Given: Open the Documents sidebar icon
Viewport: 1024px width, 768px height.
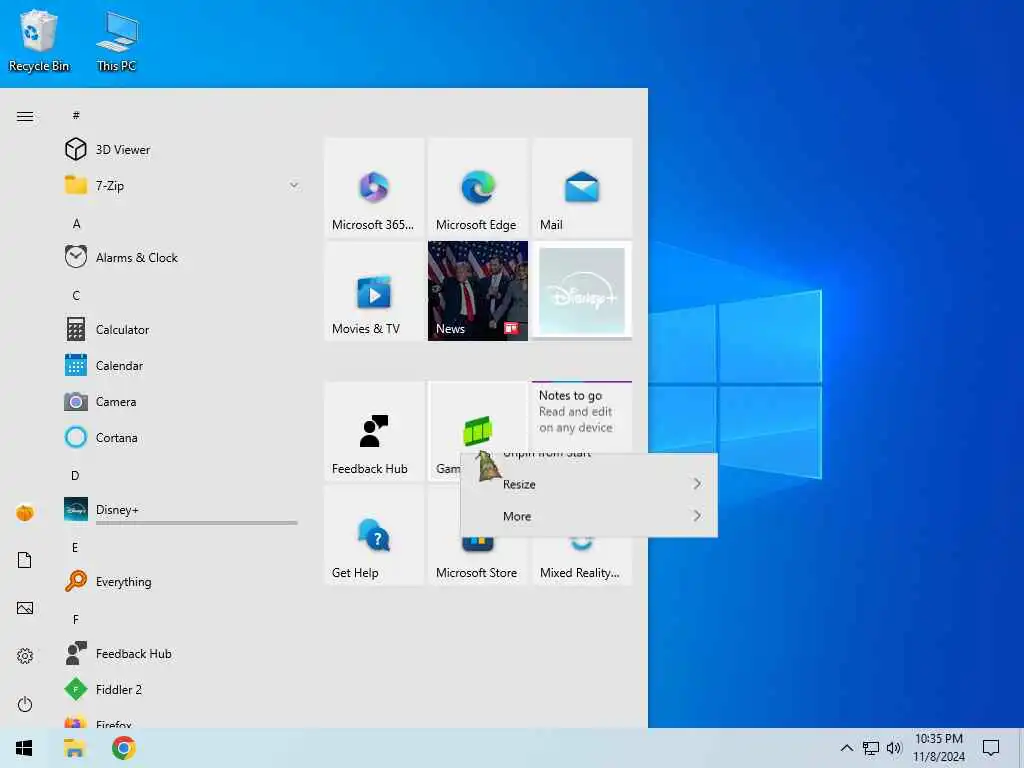Looking at the screenshot, I should (x=25, y=560).
